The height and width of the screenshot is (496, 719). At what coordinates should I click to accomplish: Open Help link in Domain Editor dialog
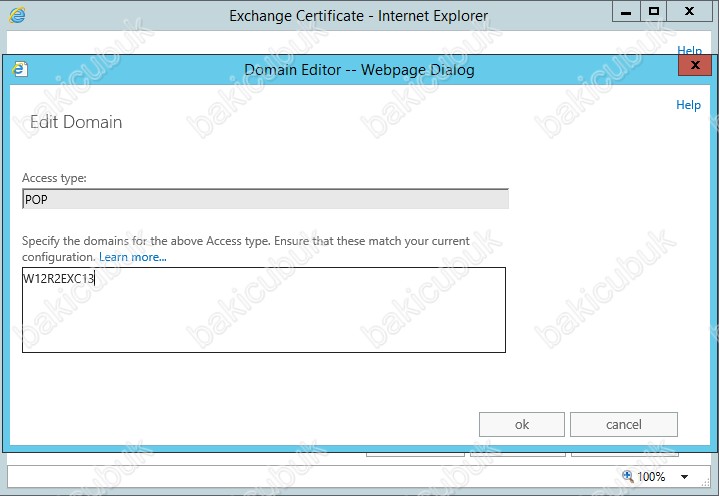pyautogui.click(x=688, y=105)
